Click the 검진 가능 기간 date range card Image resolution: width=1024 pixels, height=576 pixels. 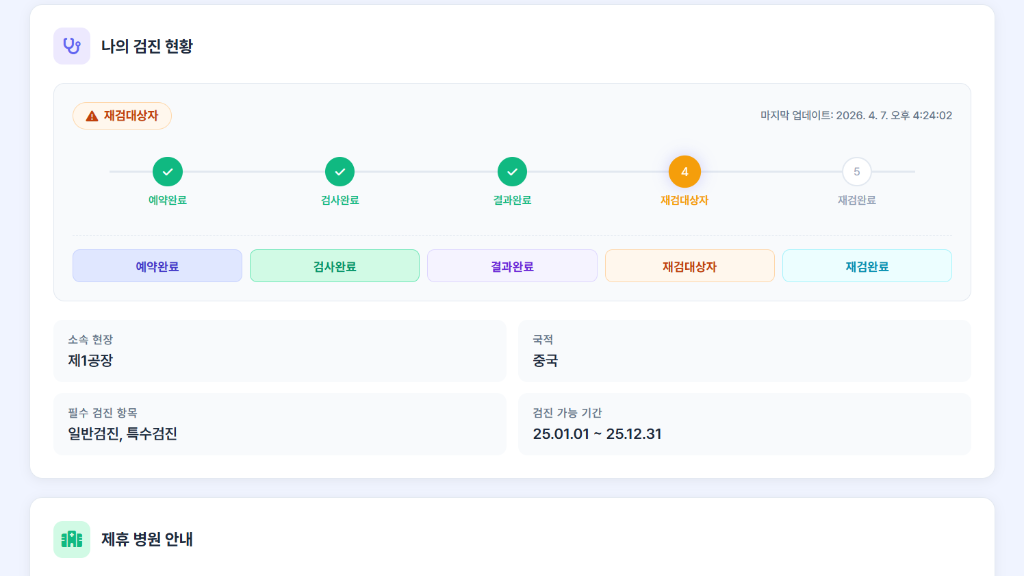pos(744,424)
